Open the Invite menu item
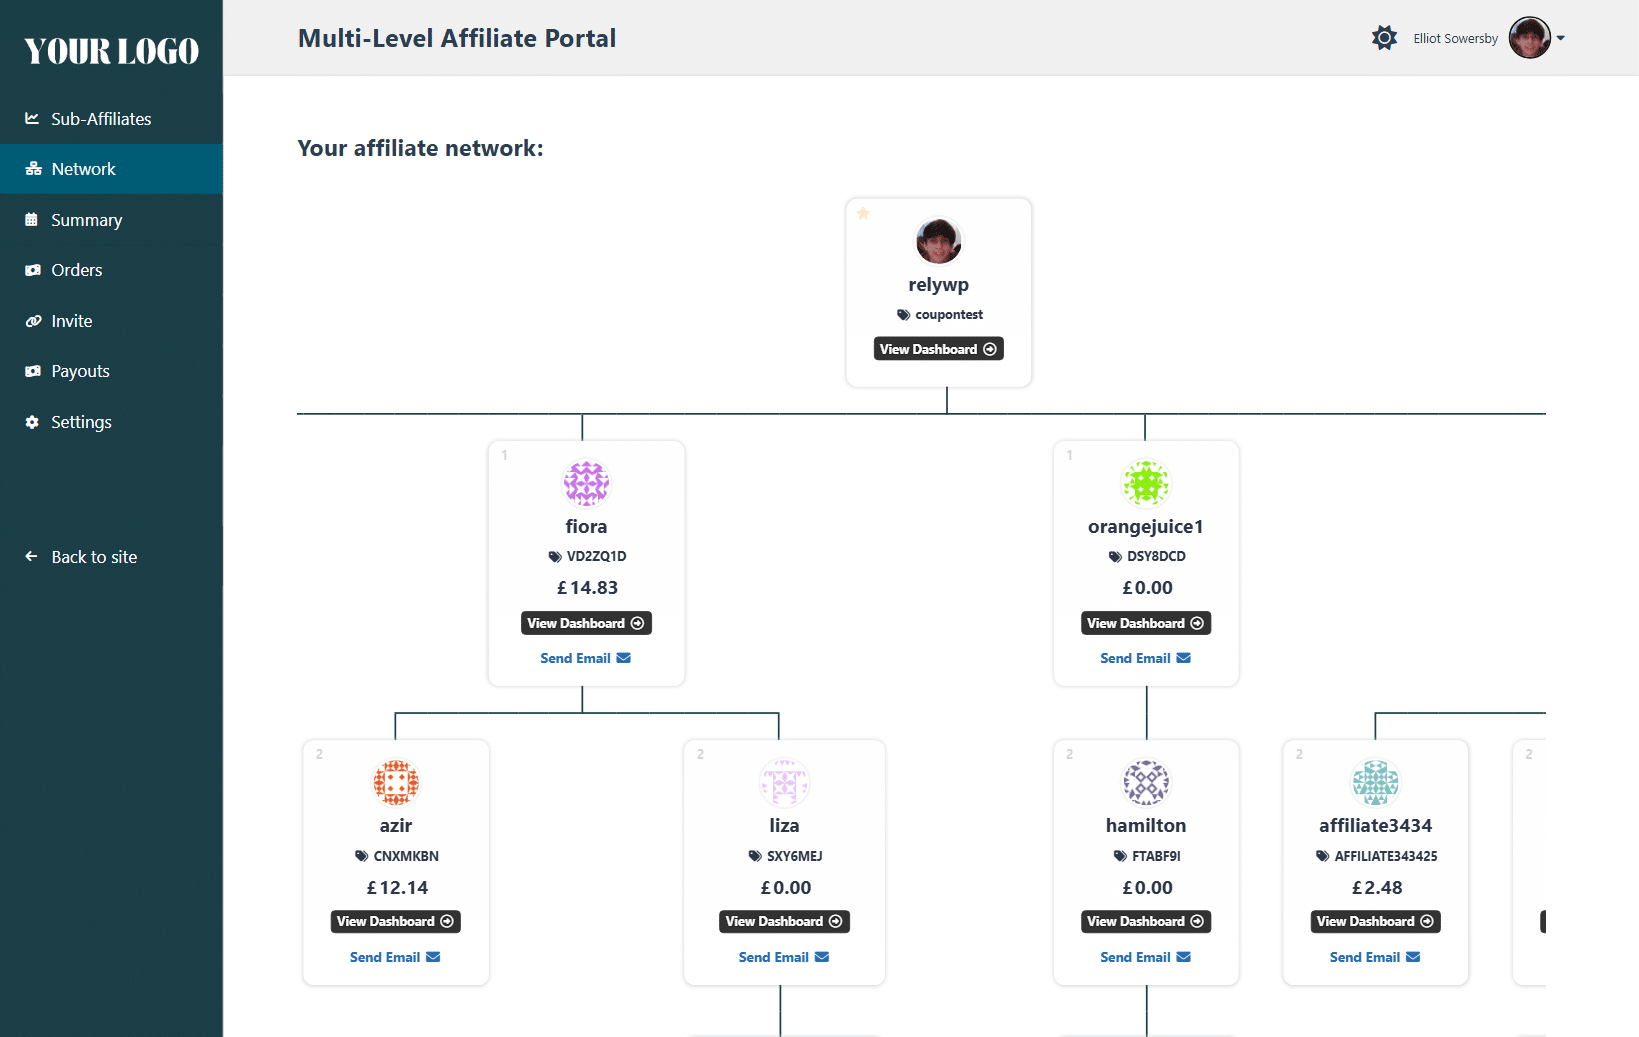The width and height of the screenshot is (1639, 1037). coord(111,321)
